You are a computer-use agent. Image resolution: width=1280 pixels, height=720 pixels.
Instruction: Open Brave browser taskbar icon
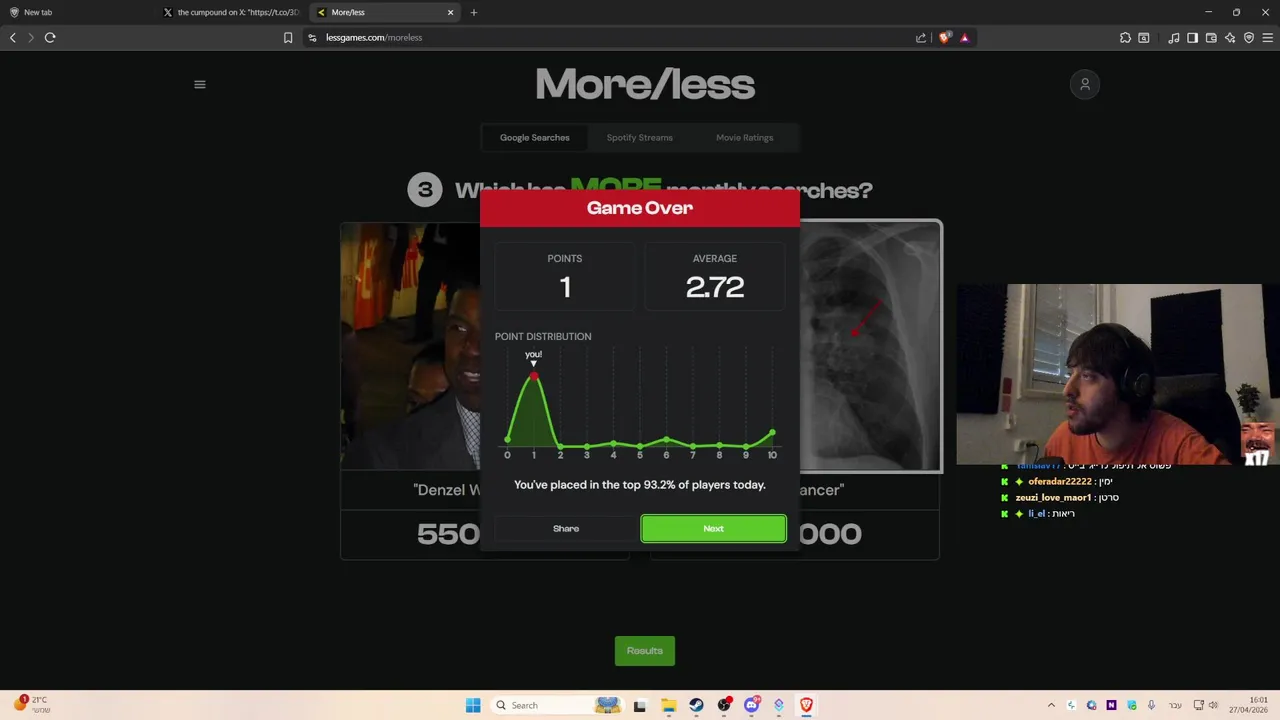click(806, 705)
